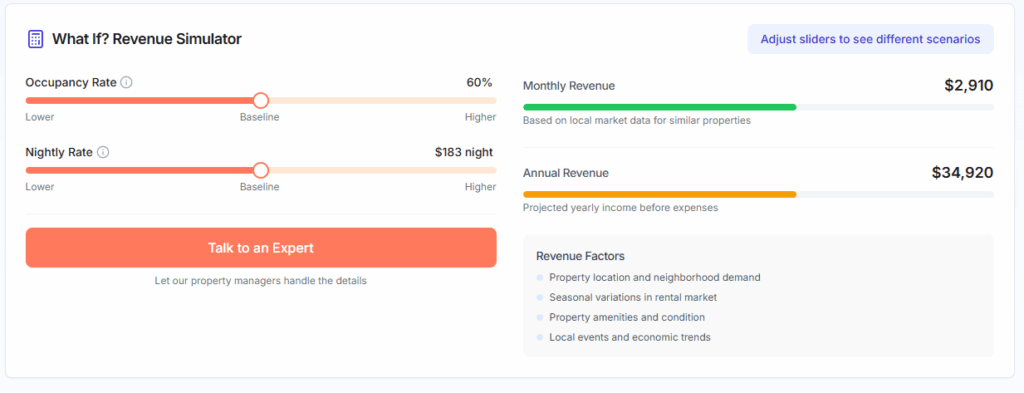Click the $2,910 monthly revenue value
1024x393 pixels.
(968, 86)
